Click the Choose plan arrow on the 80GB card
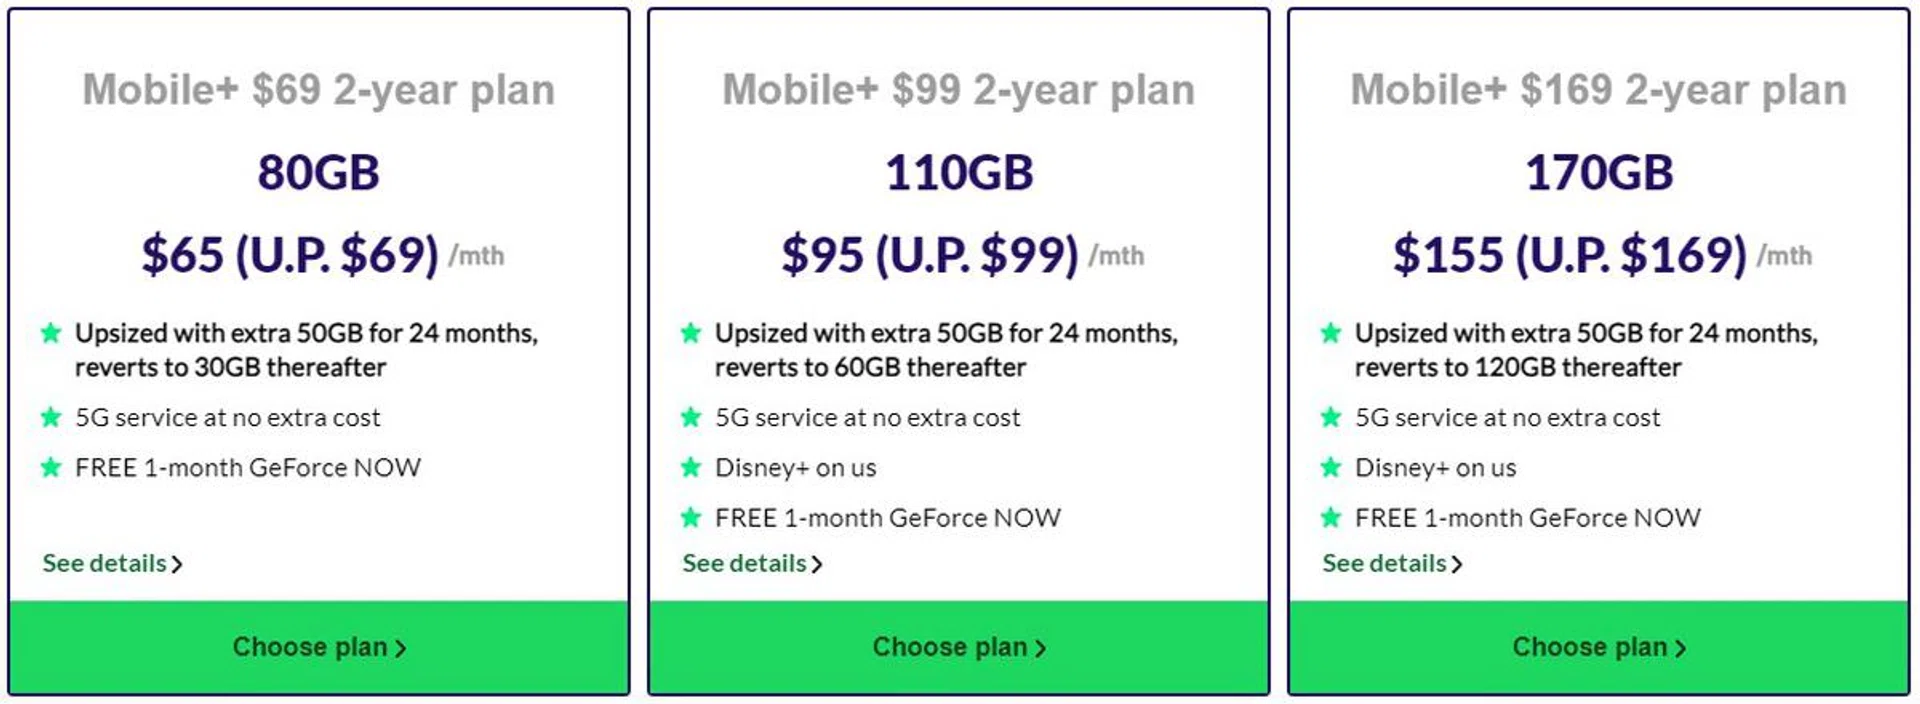This screenshot has height=704, width=1920. 404,646
